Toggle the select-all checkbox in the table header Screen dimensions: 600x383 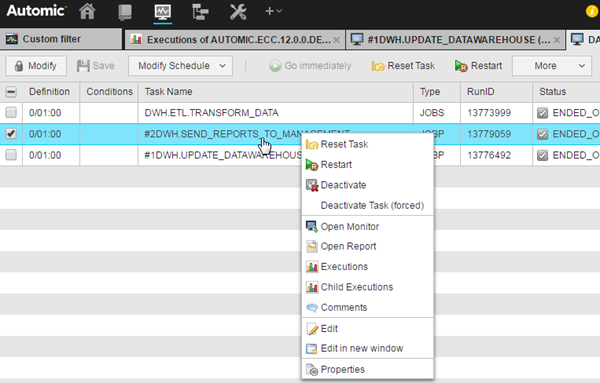(x=11, y=92)
